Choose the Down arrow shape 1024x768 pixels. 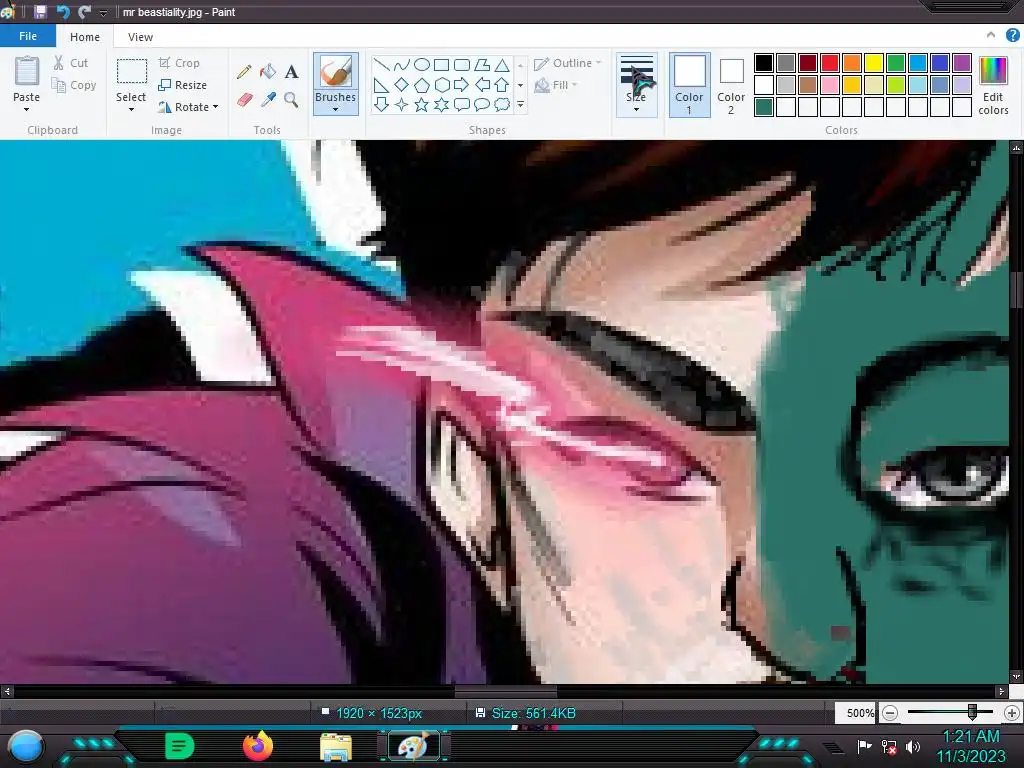point(381,104)
